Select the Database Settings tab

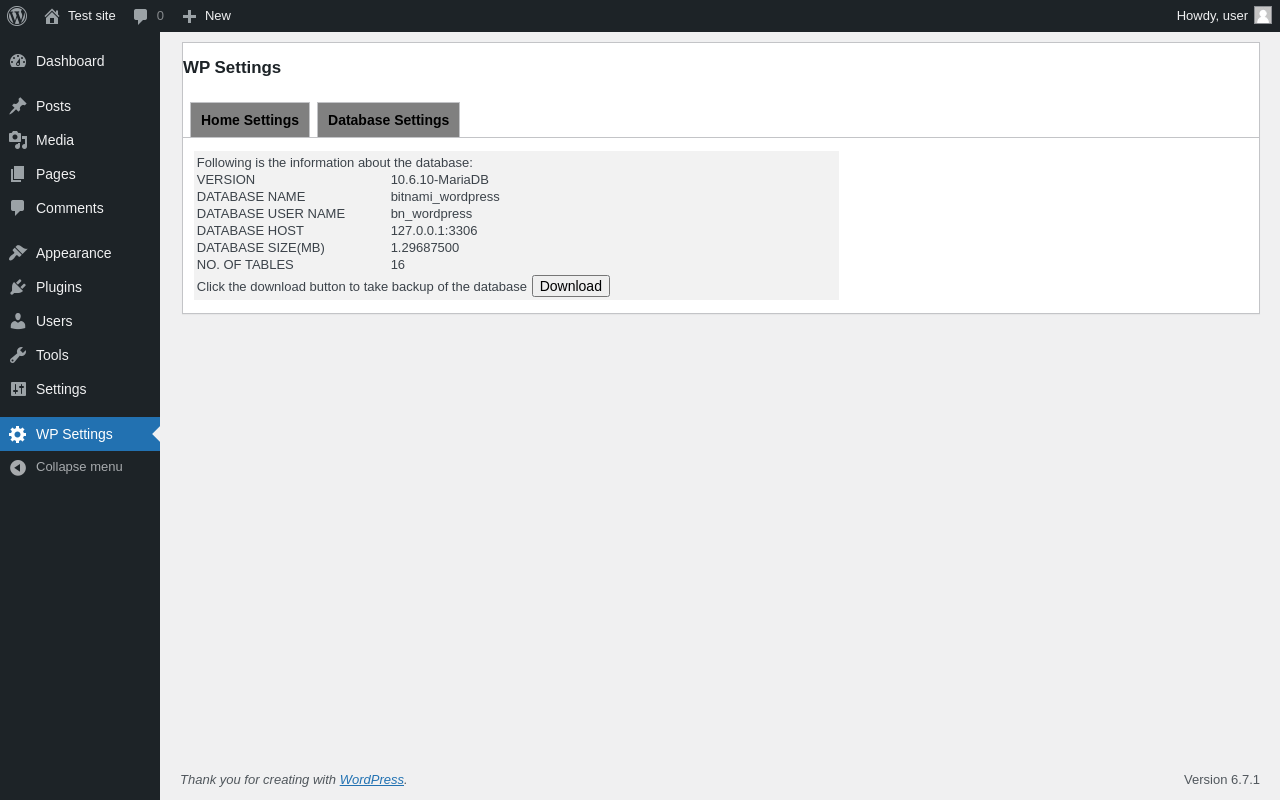tap(388, 120)
